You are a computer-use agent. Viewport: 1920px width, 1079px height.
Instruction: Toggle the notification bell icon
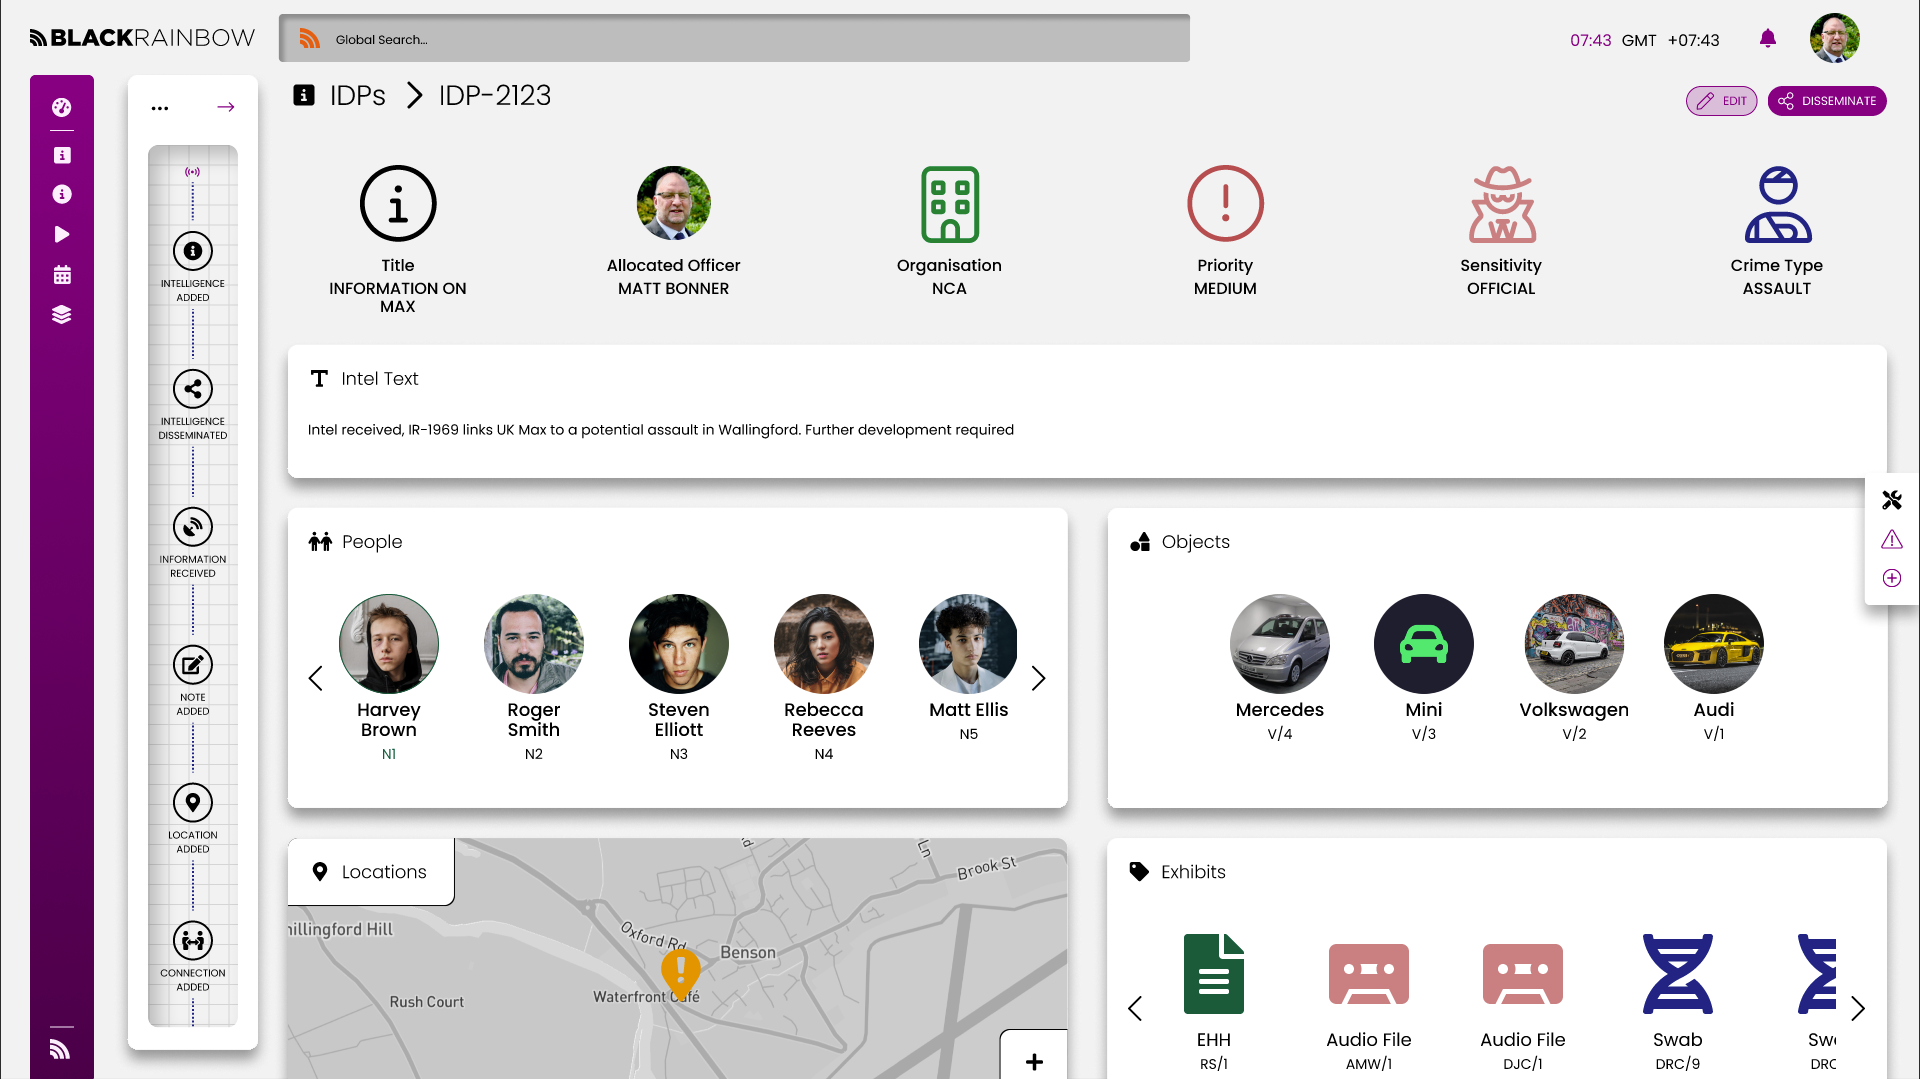click(1767, 38)
